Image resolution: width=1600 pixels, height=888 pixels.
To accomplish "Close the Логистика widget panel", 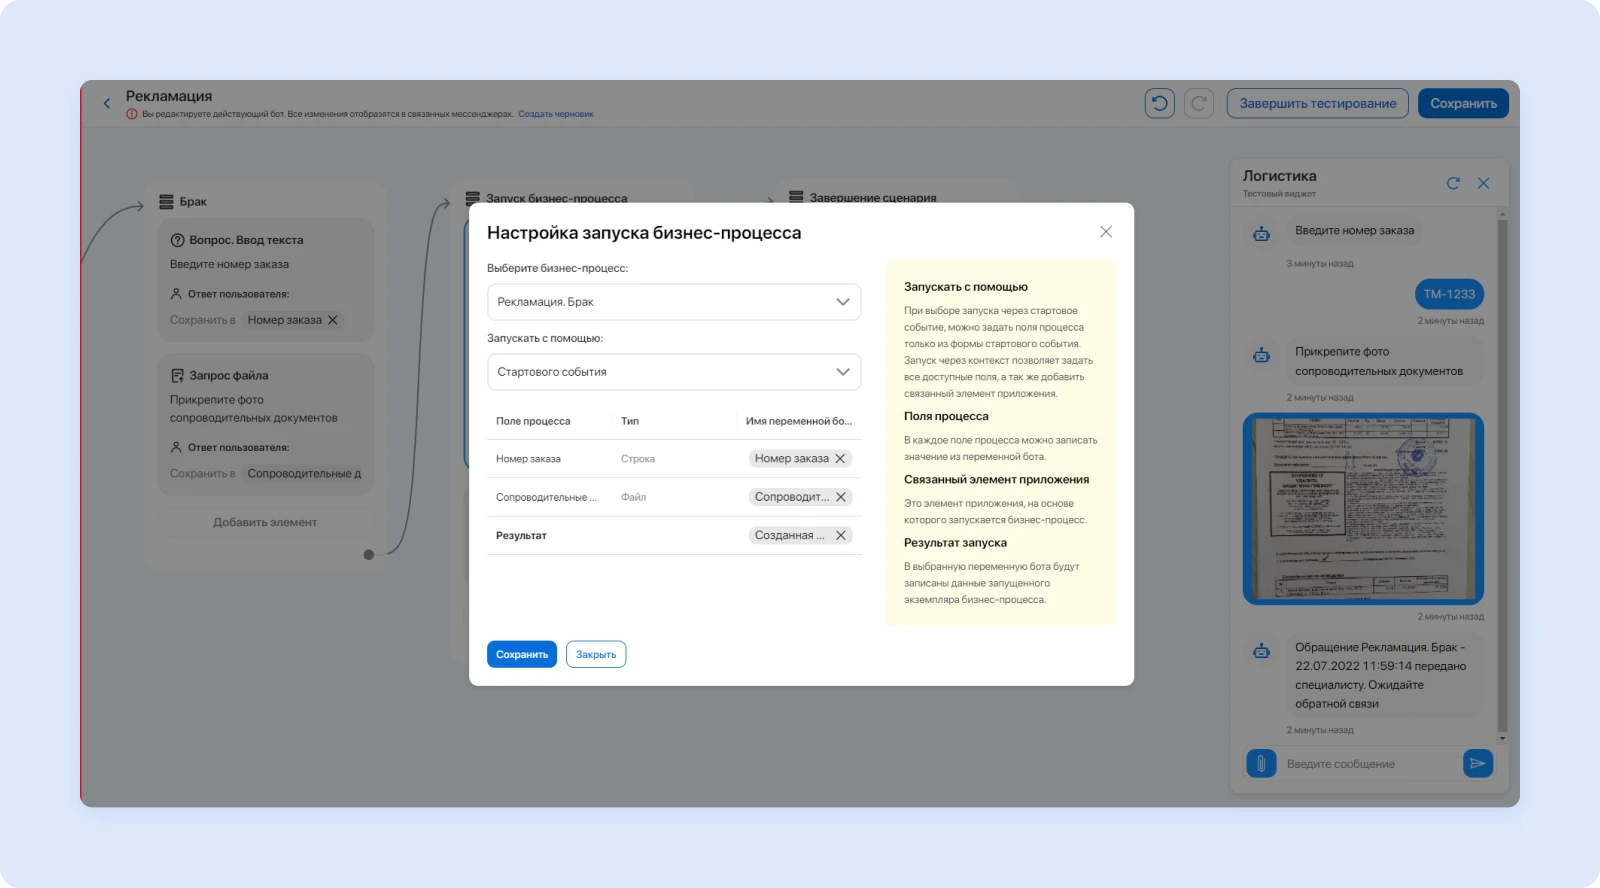I will tap(1484, 183).
